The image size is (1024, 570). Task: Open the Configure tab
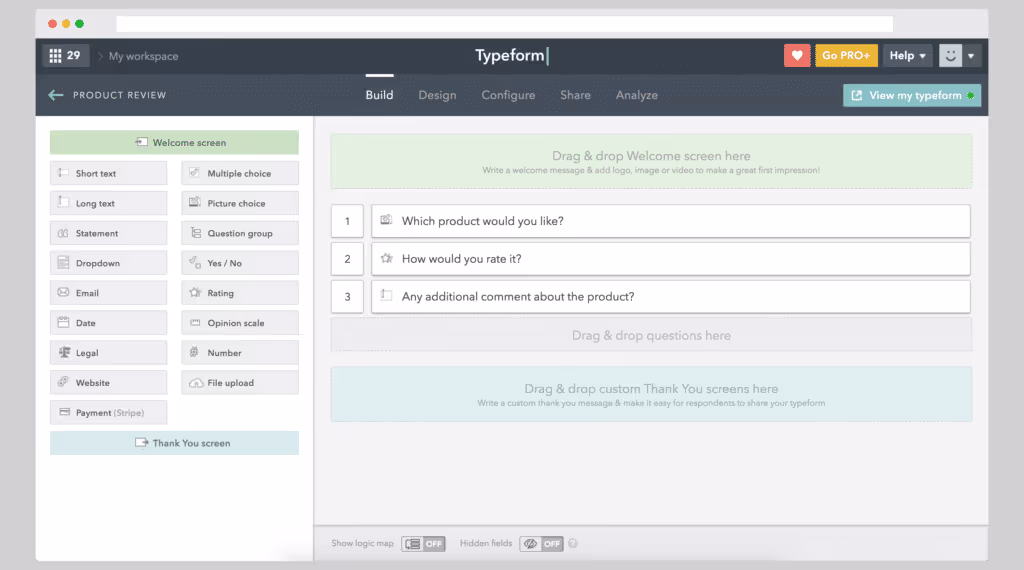[508, 95]
